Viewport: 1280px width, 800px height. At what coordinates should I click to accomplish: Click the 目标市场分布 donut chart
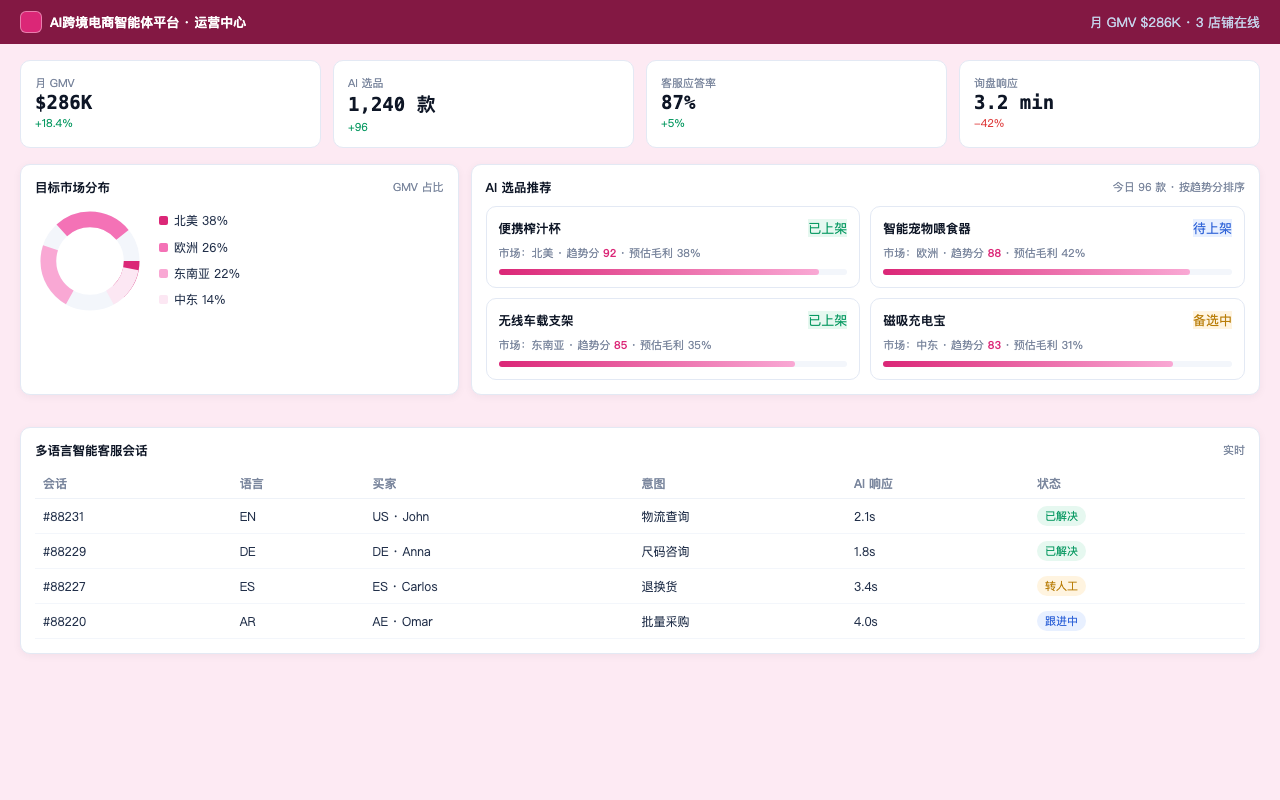[90, 261]
